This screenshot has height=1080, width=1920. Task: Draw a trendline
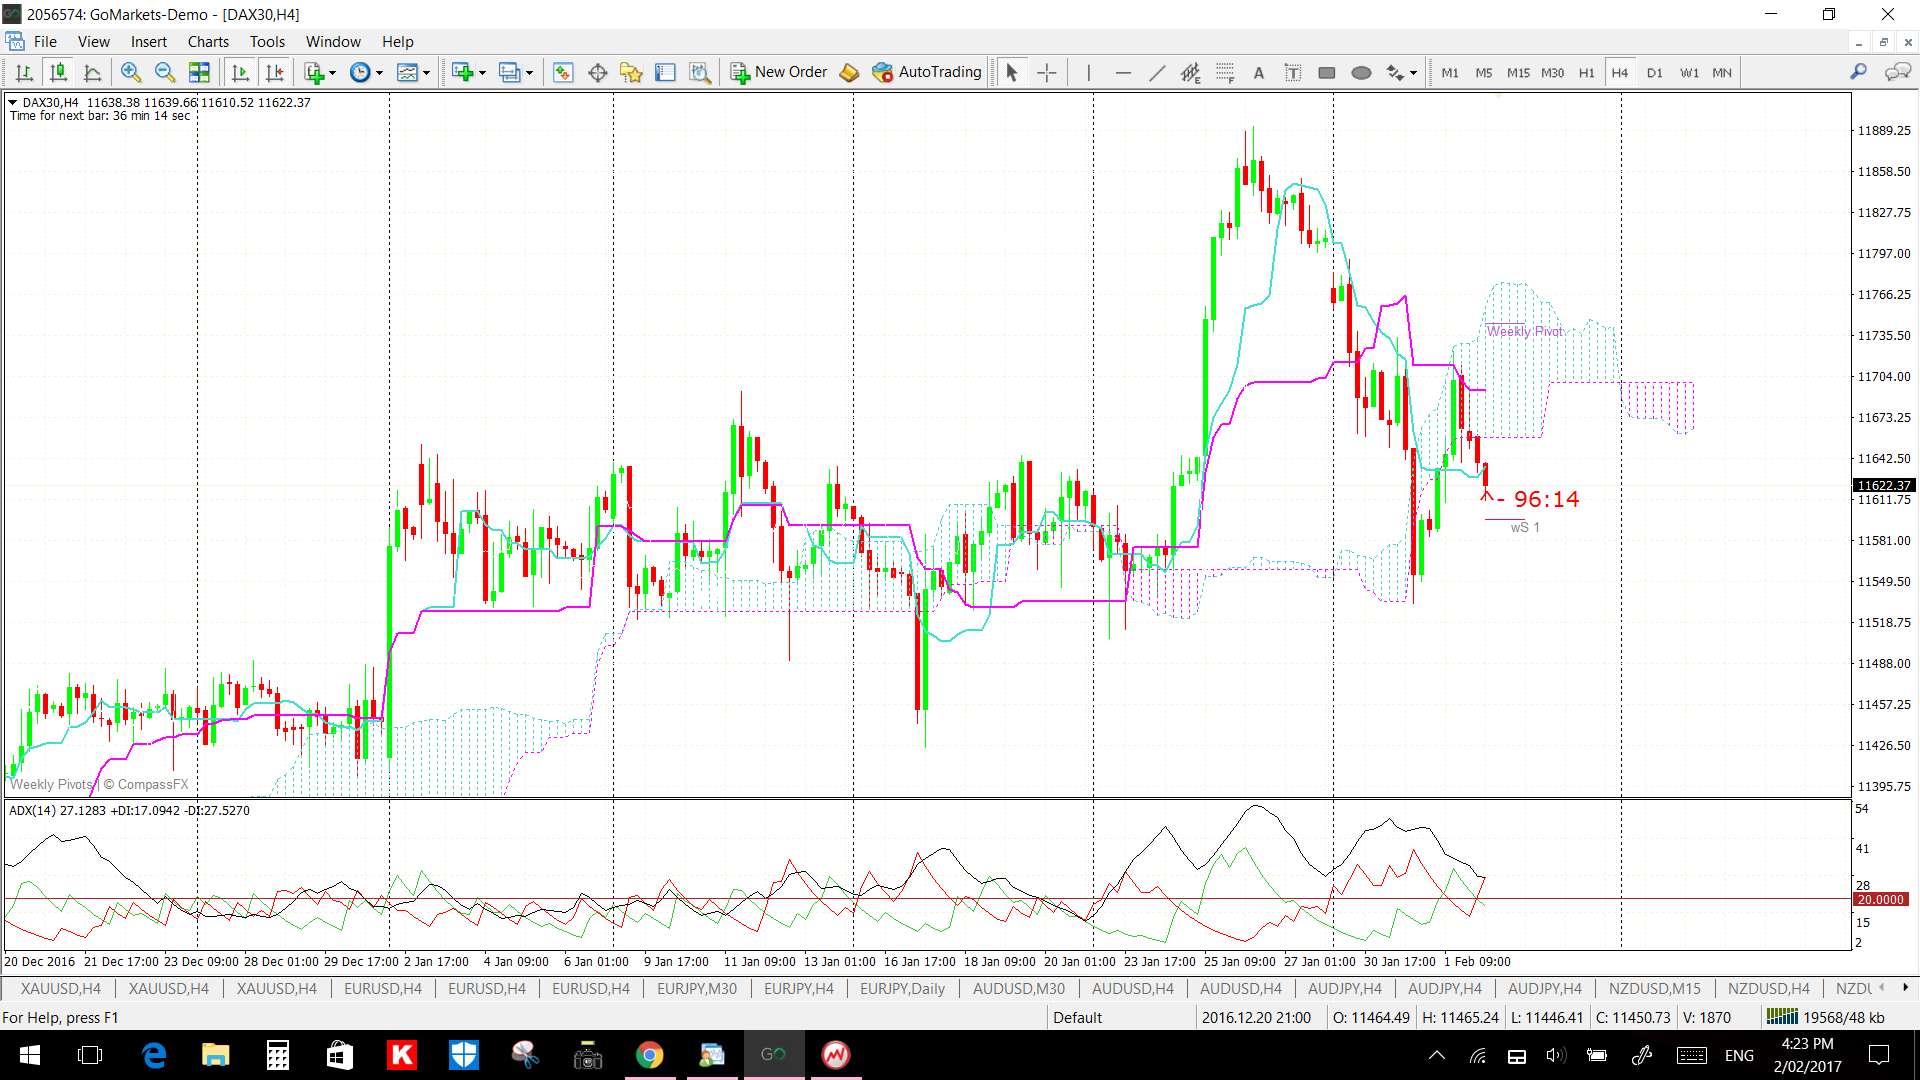click(x=1157, y=72)
